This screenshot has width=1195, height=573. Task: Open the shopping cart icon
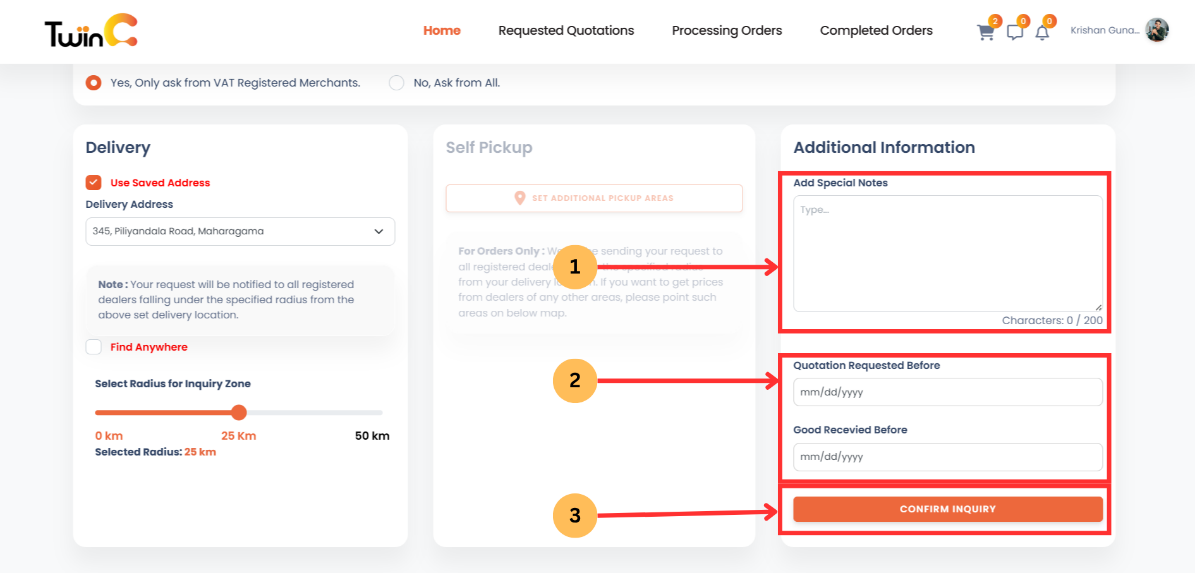985,32
